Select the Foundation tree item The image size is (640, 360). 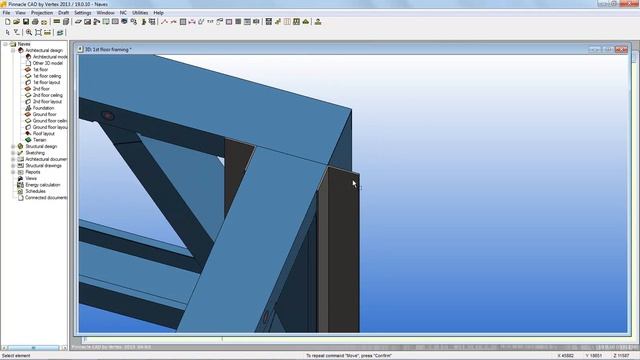pos(43,108)
